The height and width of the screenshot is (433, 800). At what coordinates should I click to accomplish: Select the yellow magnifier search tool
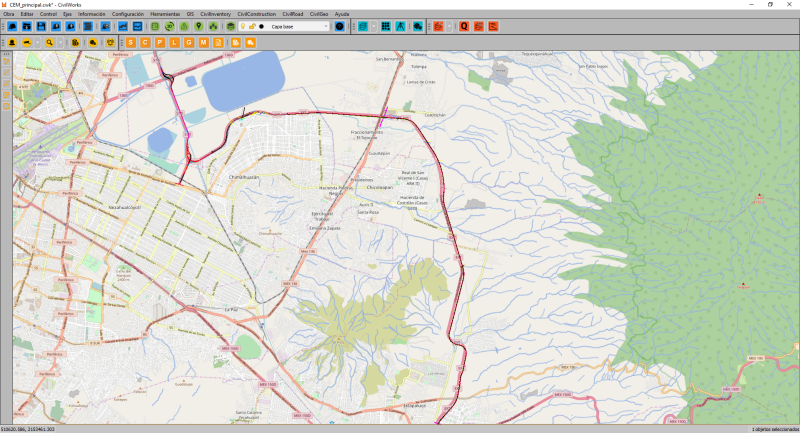pyautogui.click(x=48, y=43)
